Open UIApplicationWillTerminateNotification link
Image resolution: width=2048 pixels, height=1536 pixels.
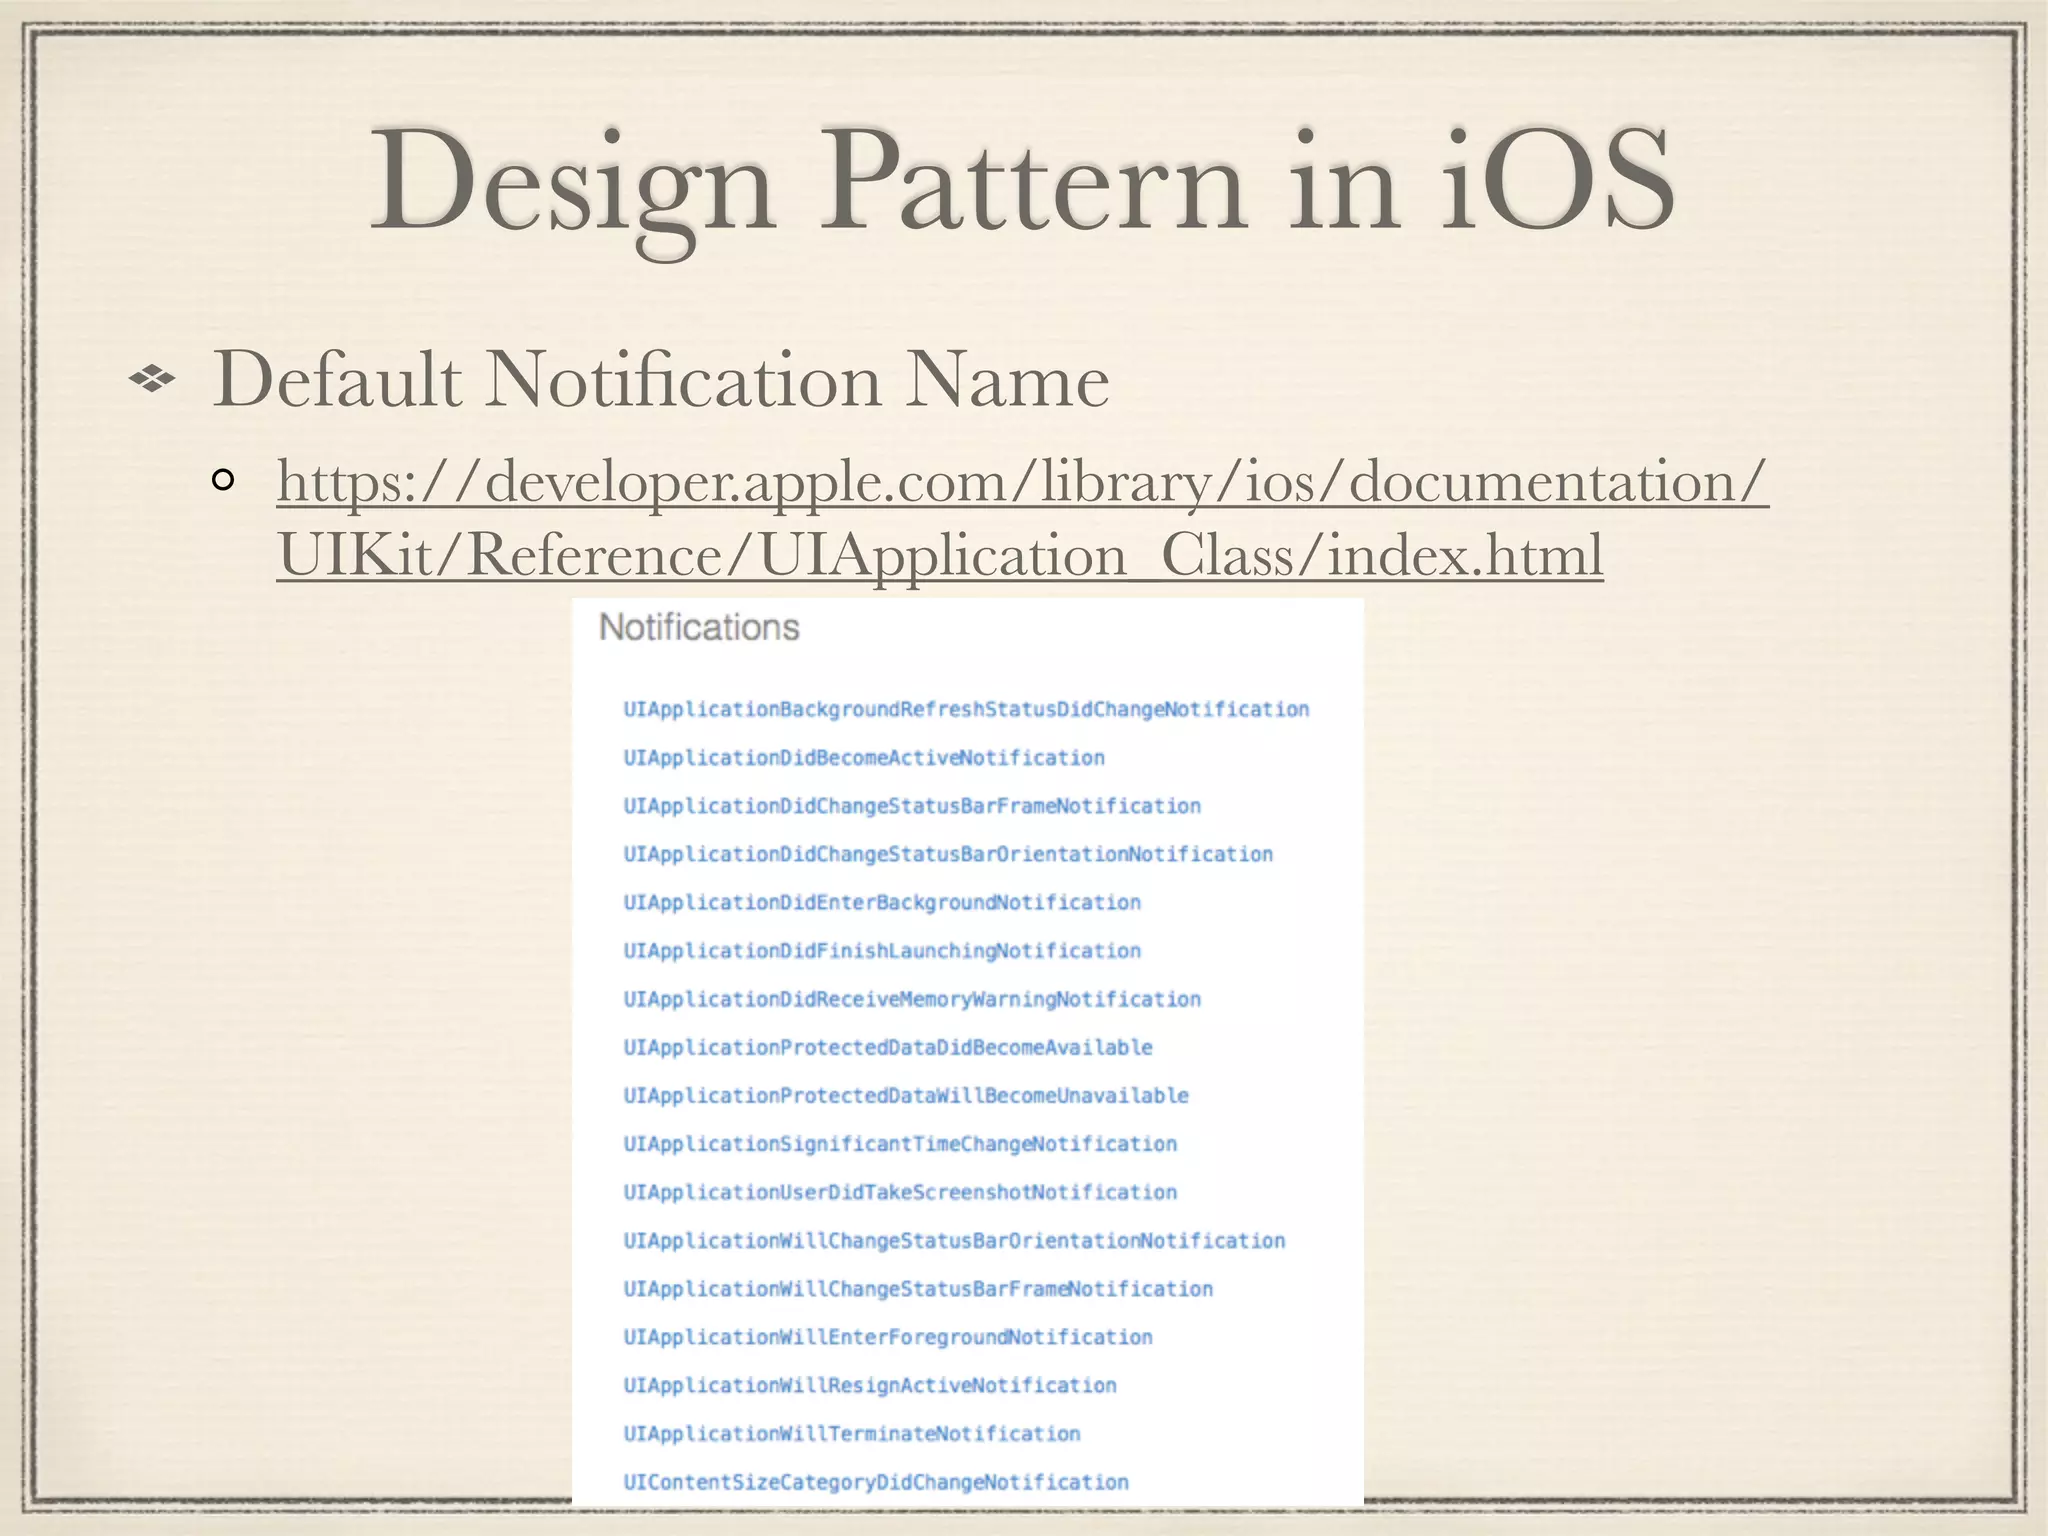point(852,1434)
